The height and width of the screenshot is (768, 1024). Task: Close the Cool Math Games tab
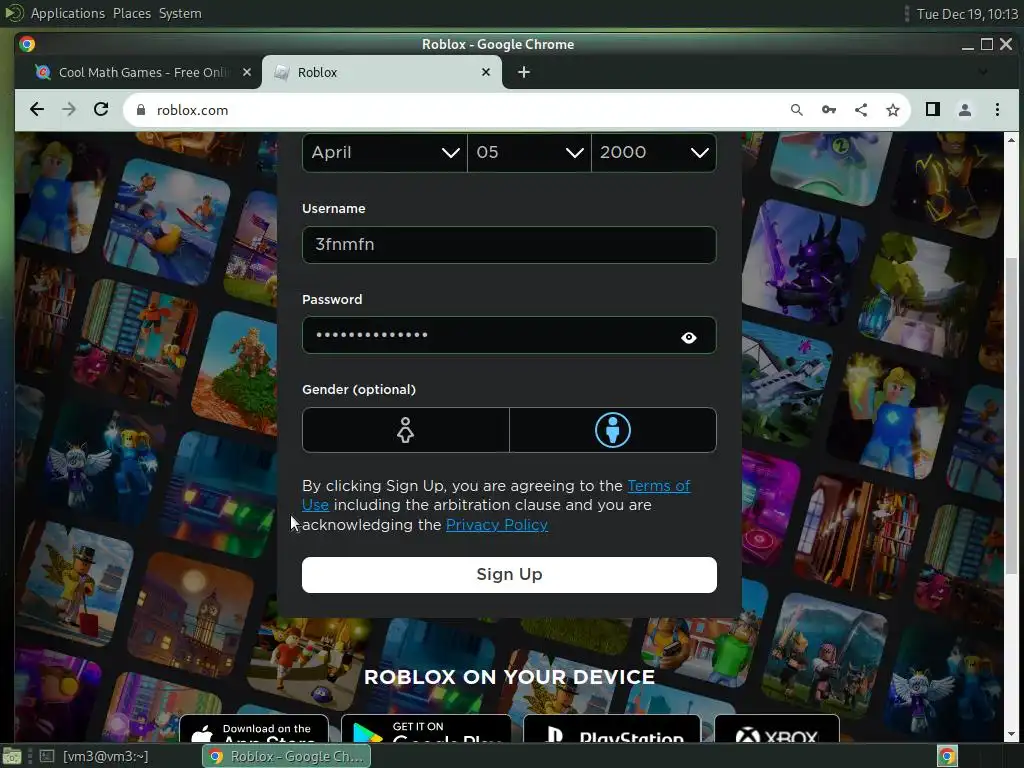point(246,72)
